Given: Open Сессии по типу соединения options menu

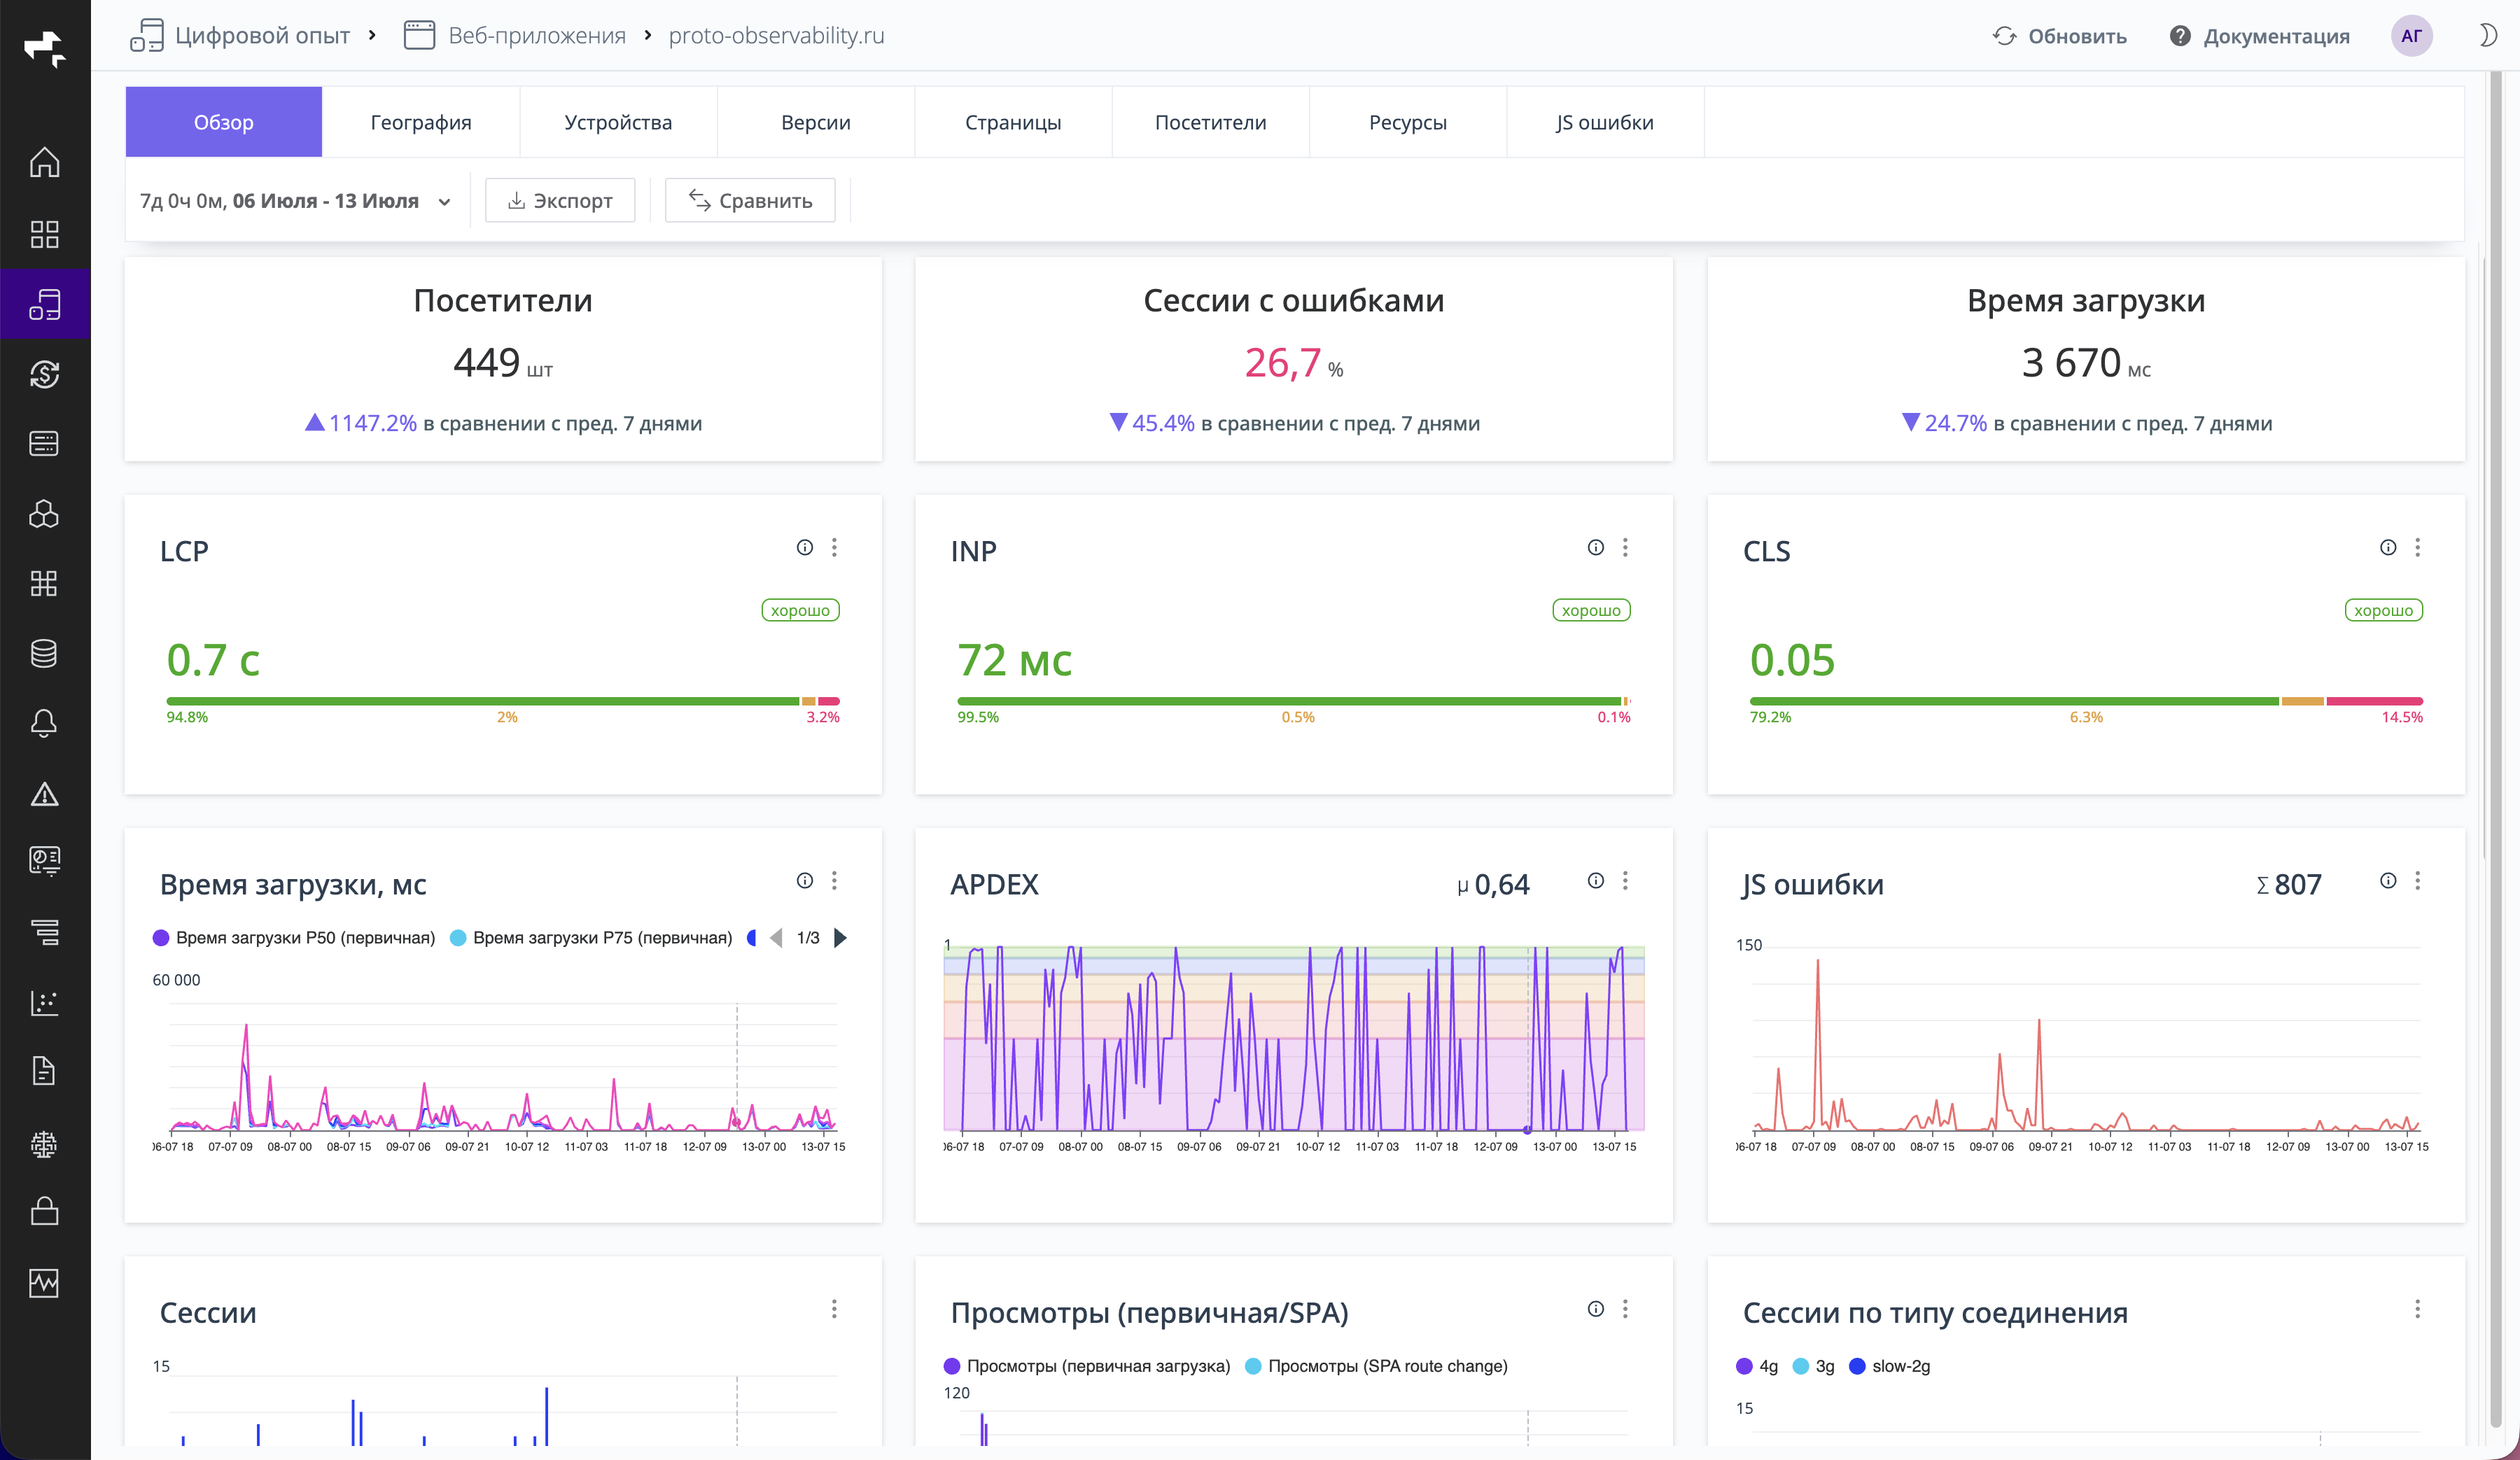Looking at the screenshot, I should point(2417,1309).
